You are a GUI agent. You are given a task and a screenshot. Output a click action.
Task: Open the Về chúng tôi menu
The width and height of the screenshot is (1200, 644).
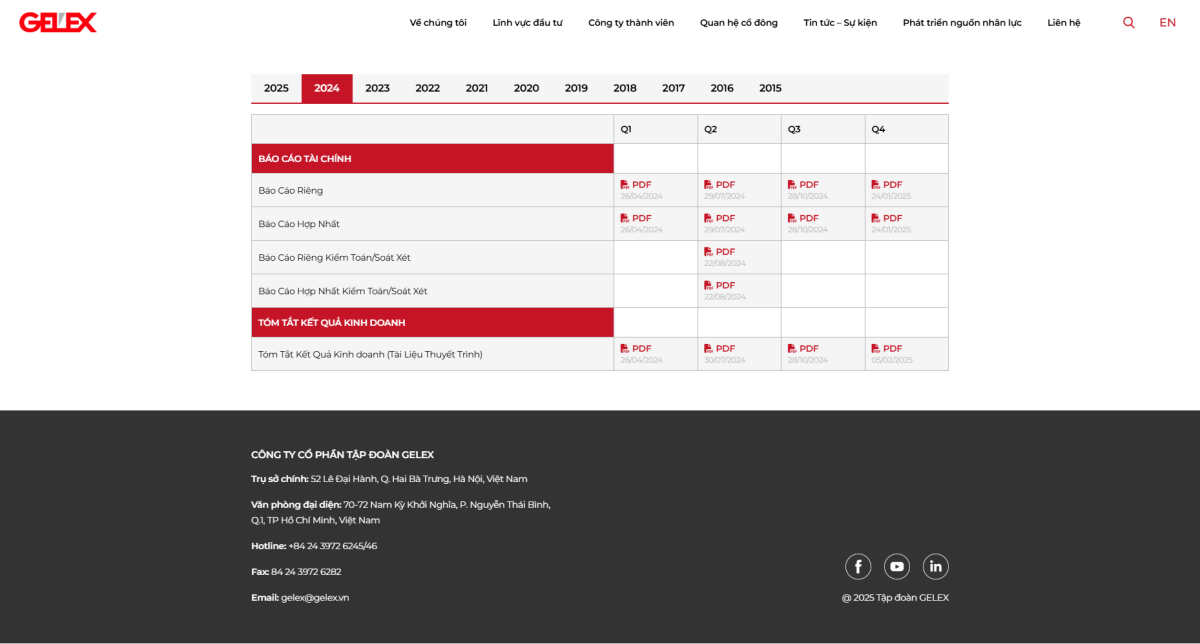click(438, 23)
